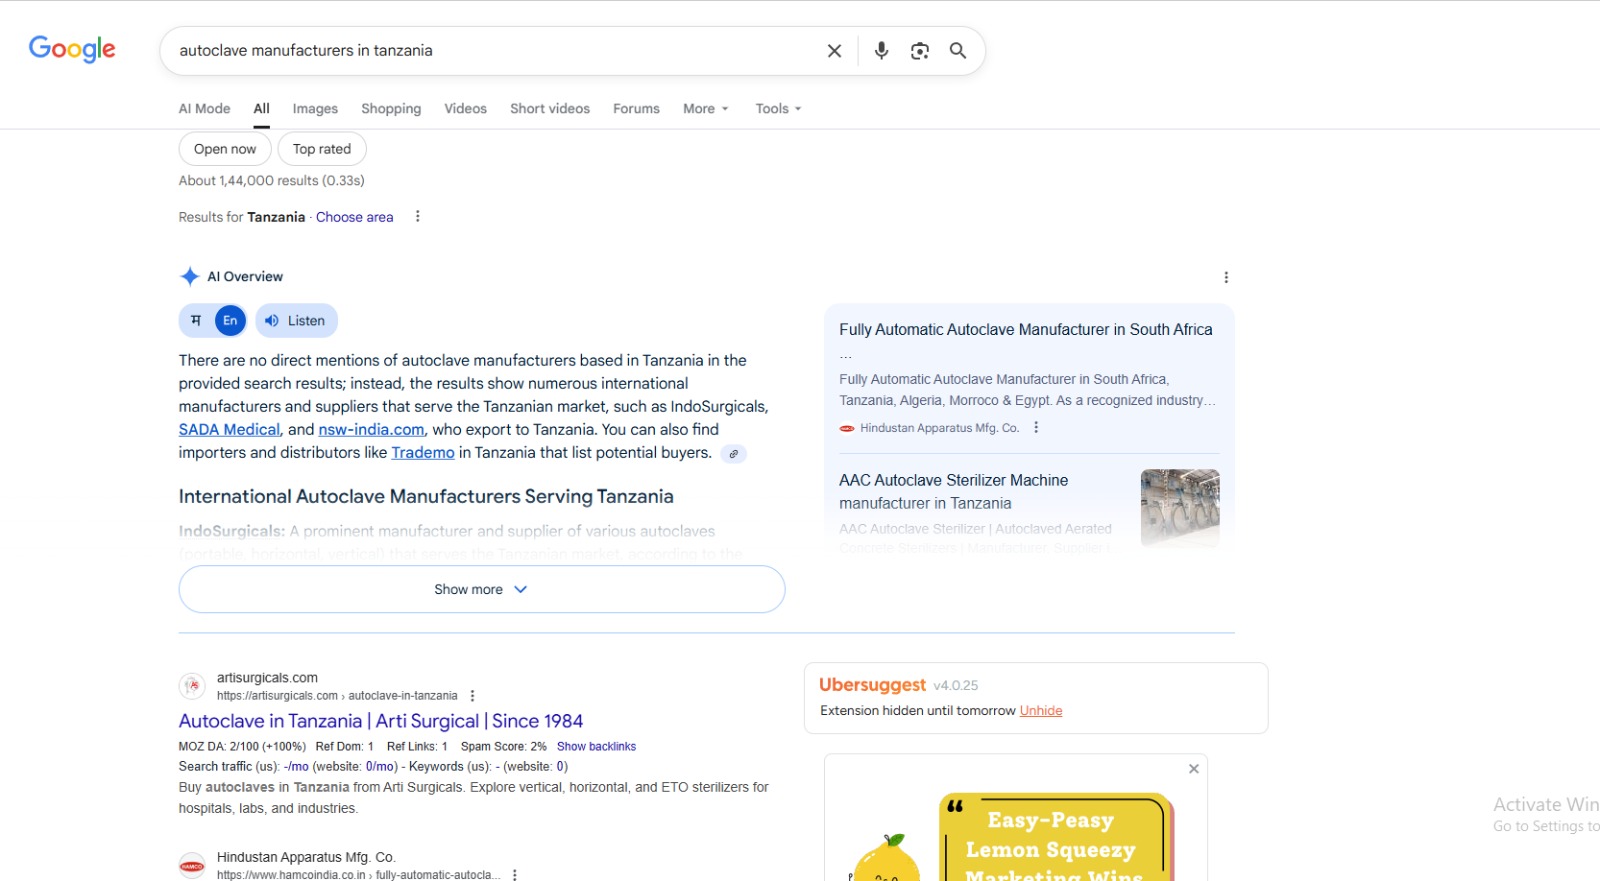Start voice search with microphone icon

click(x=881, y=51)
